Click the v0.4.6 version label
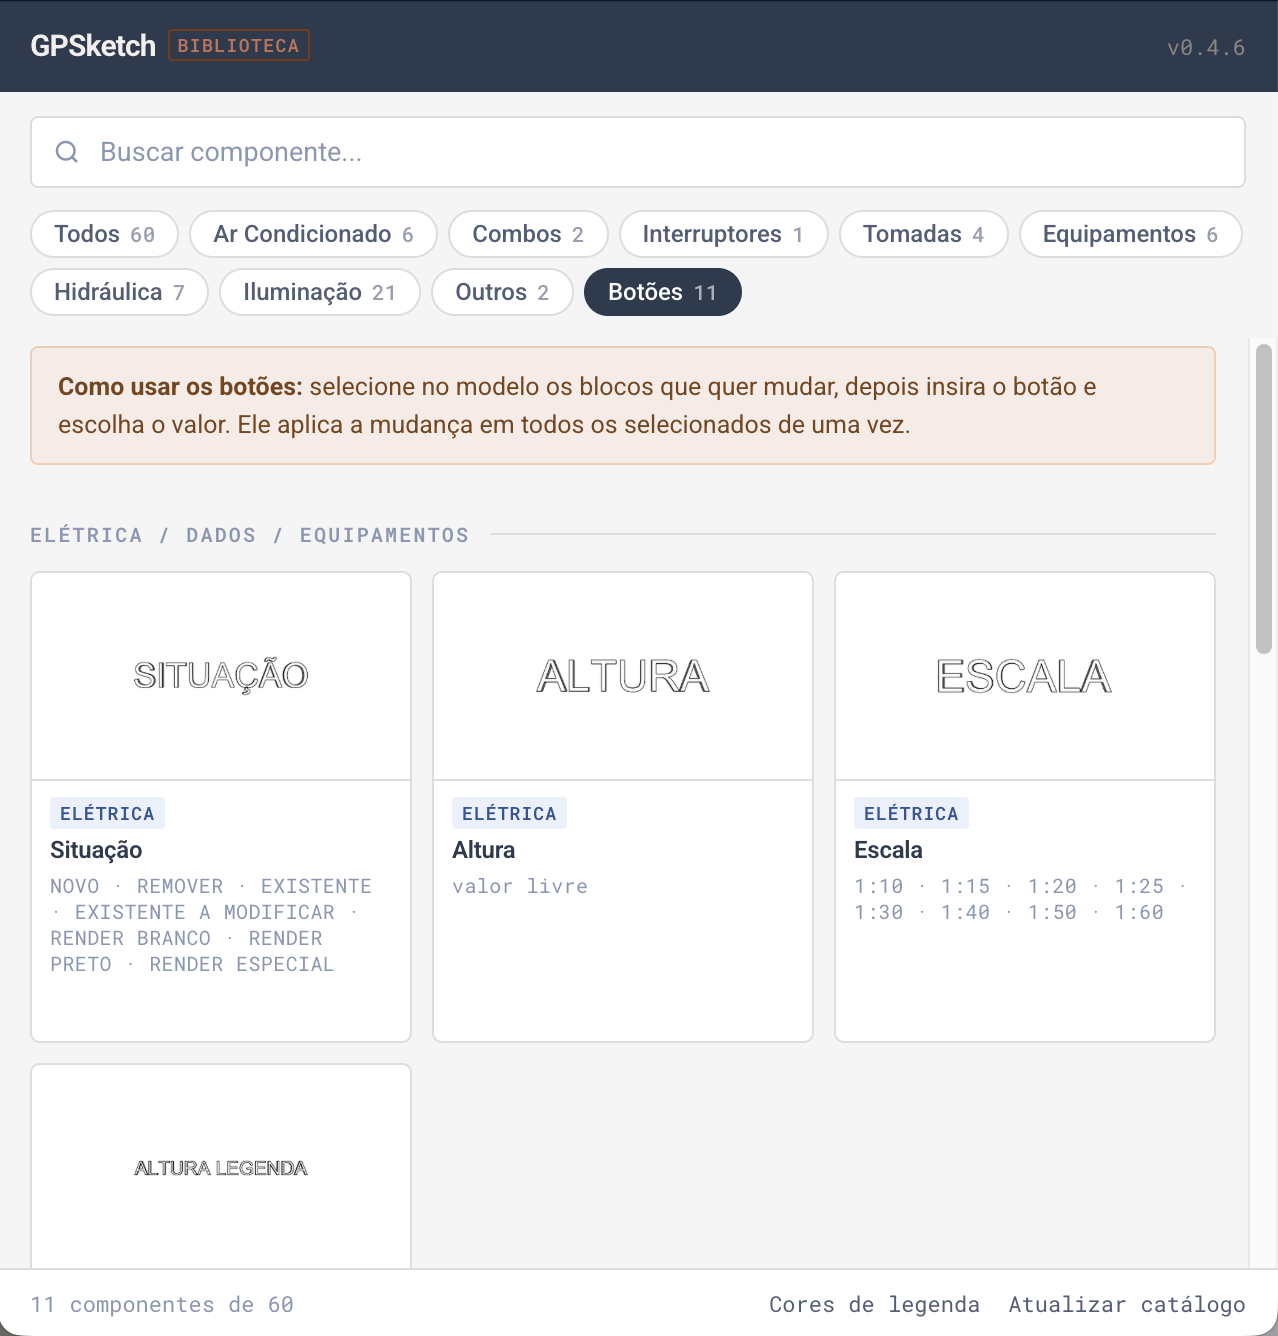The image size is (1278, 1336). coord(1206,47)
